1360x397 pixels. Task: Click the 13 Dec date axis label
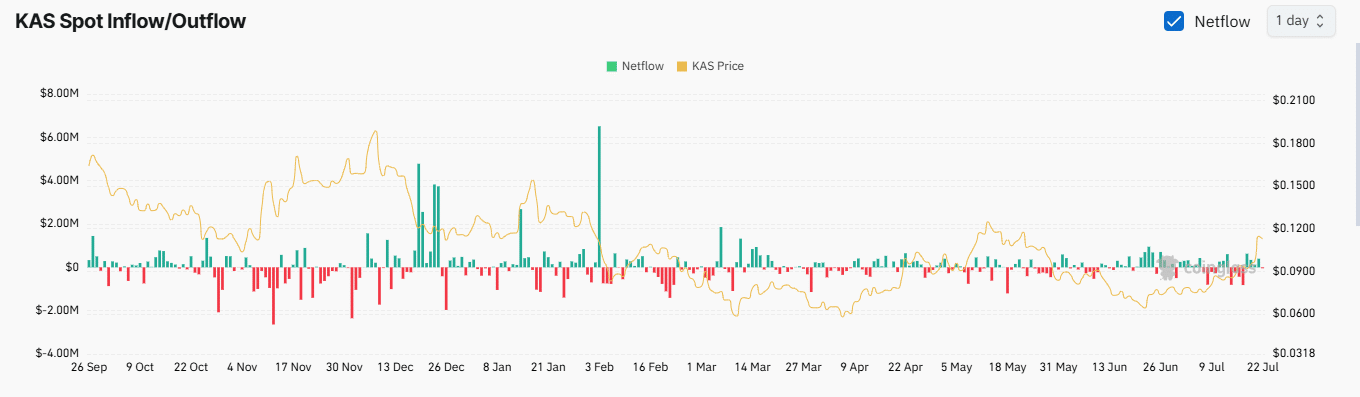395,367
